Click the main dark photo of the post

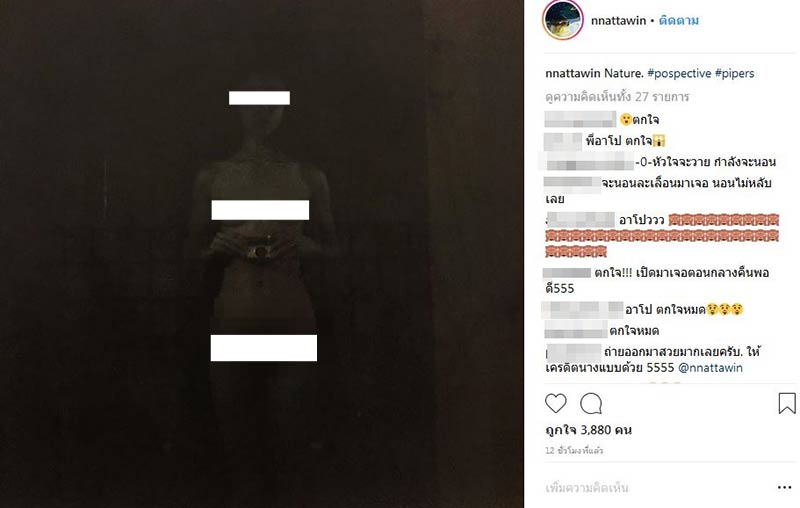[262, 254]
